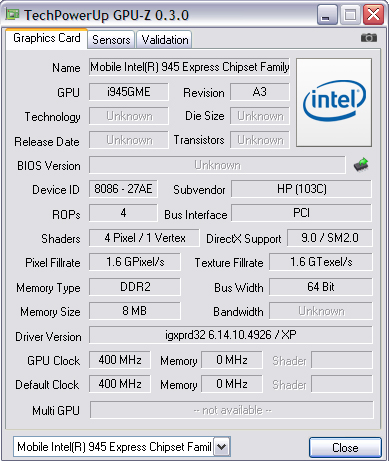This screenshot has height=461, width=389.
Task: Switch to the Sensors tab
Action: pyautogui.click(x=111, y=40)
